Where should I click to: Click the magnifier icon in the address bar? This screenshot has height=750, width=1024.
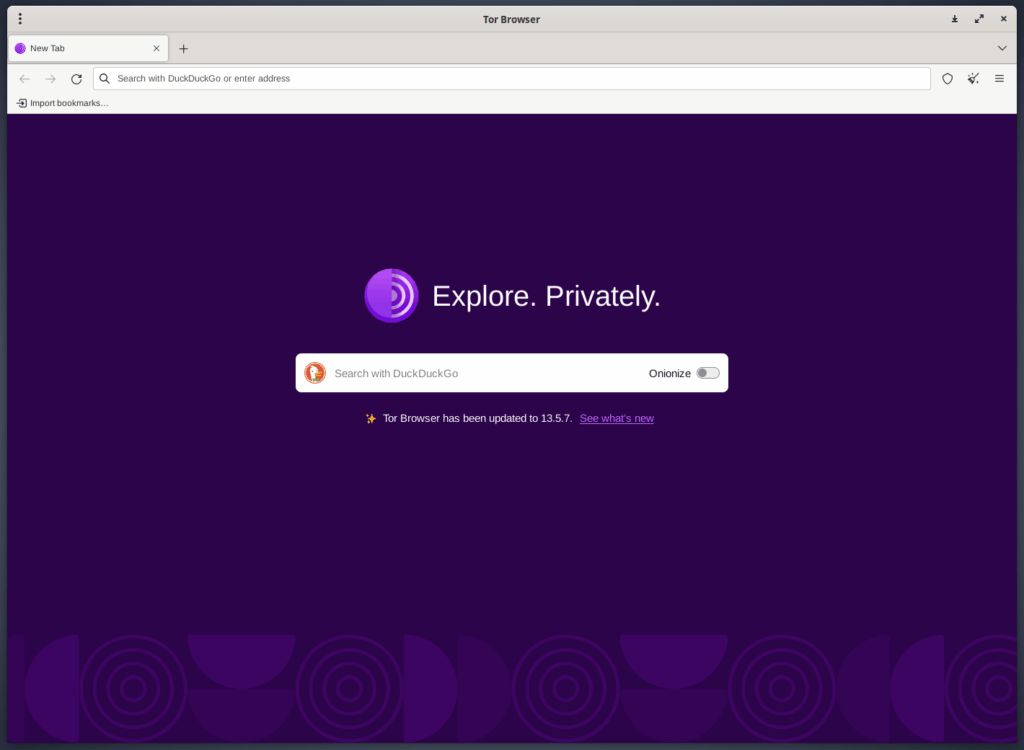(104, 78)
